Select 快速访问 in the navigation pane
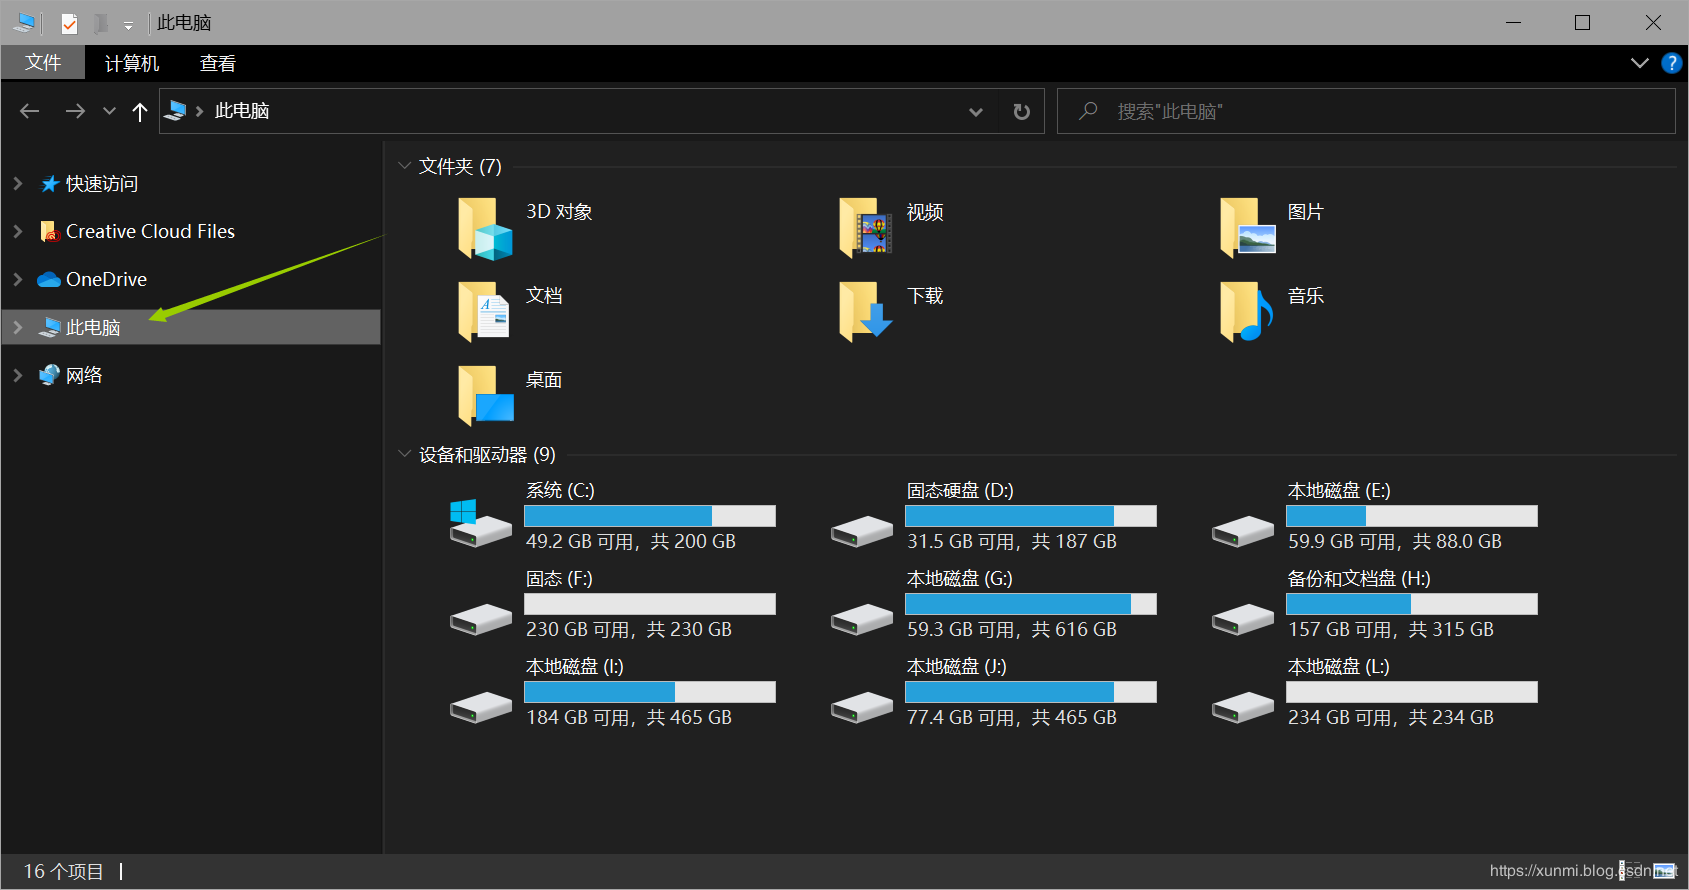1689x890 pixels. point(102,183)
